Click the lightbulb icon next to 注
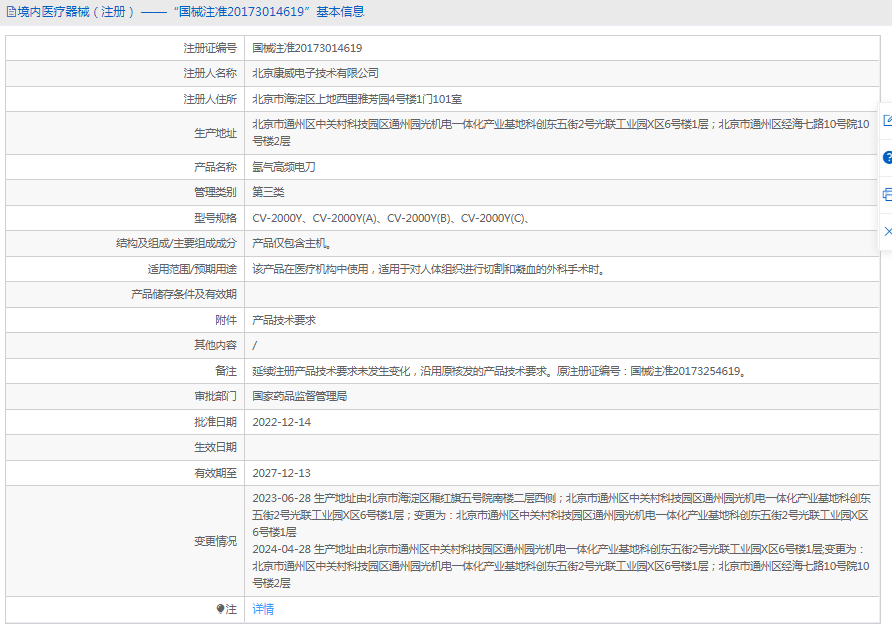Viewport: 892px width, 633px height. point(221,609)
